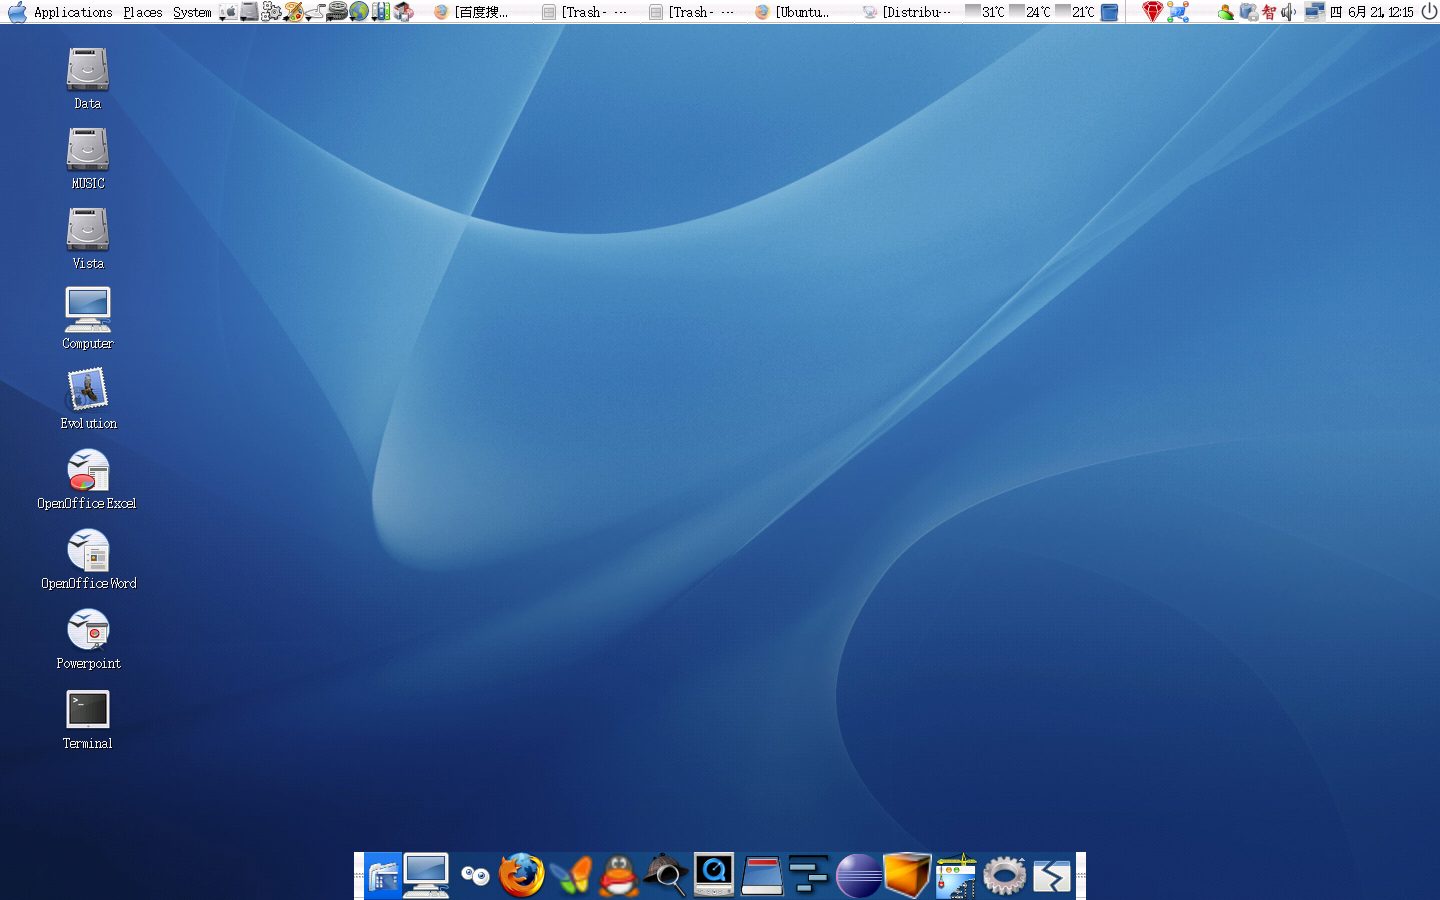This screenshot has width=1440, height=900.
Task: Open the Gantt chart planner in dock
Action: point(809,874)
